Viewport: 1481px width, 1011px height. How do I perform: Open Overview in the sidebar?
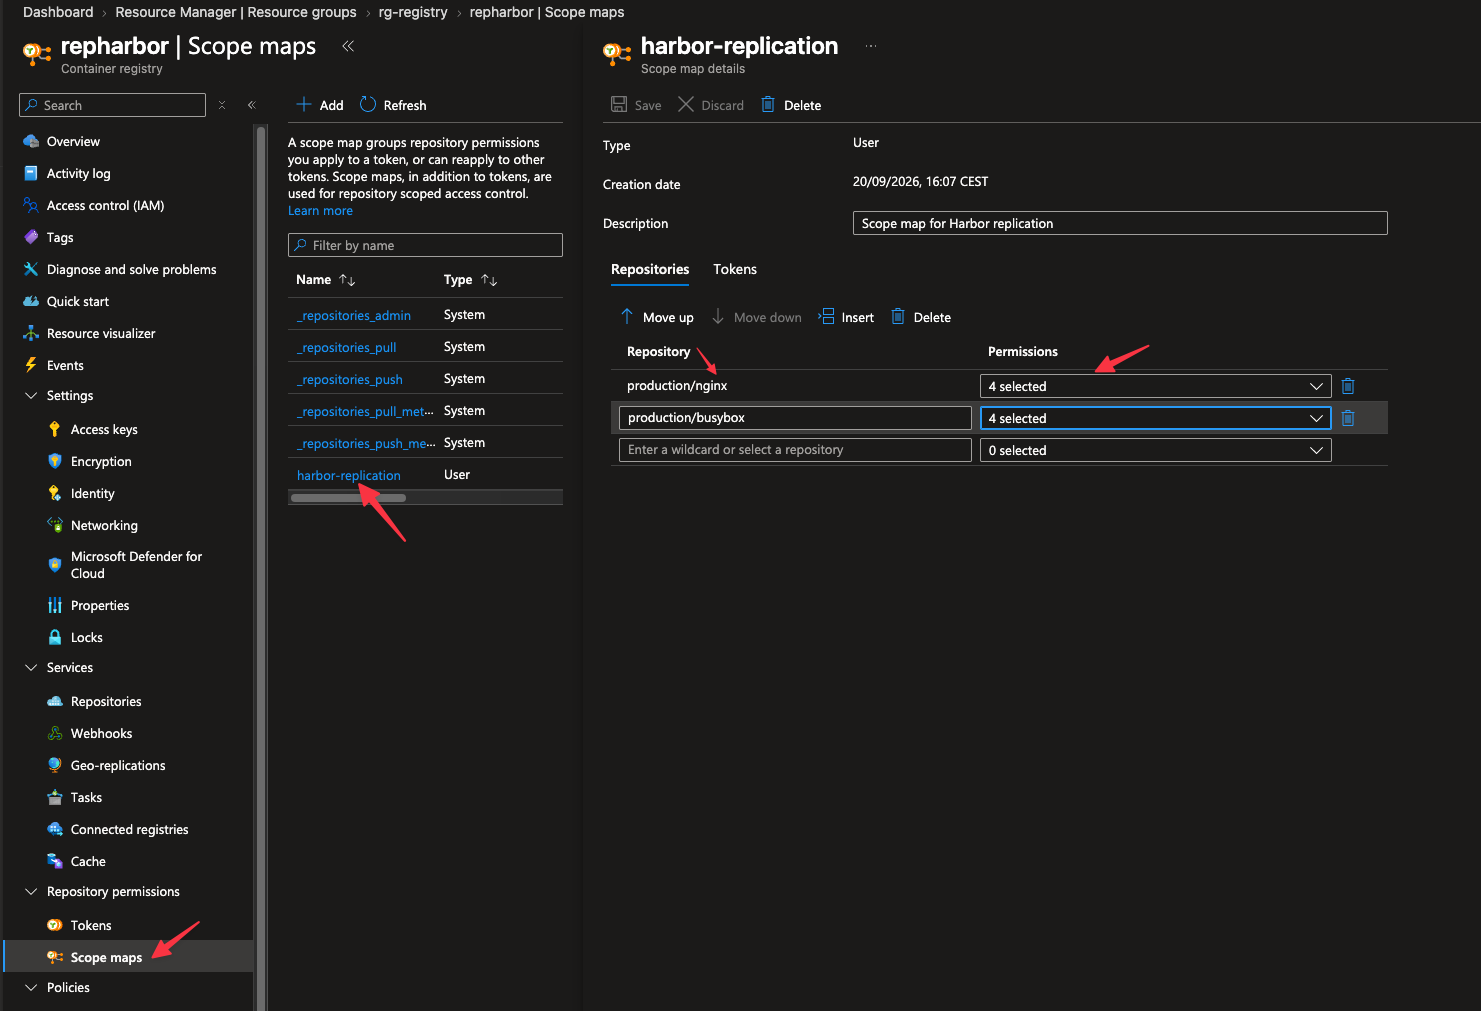73,141
